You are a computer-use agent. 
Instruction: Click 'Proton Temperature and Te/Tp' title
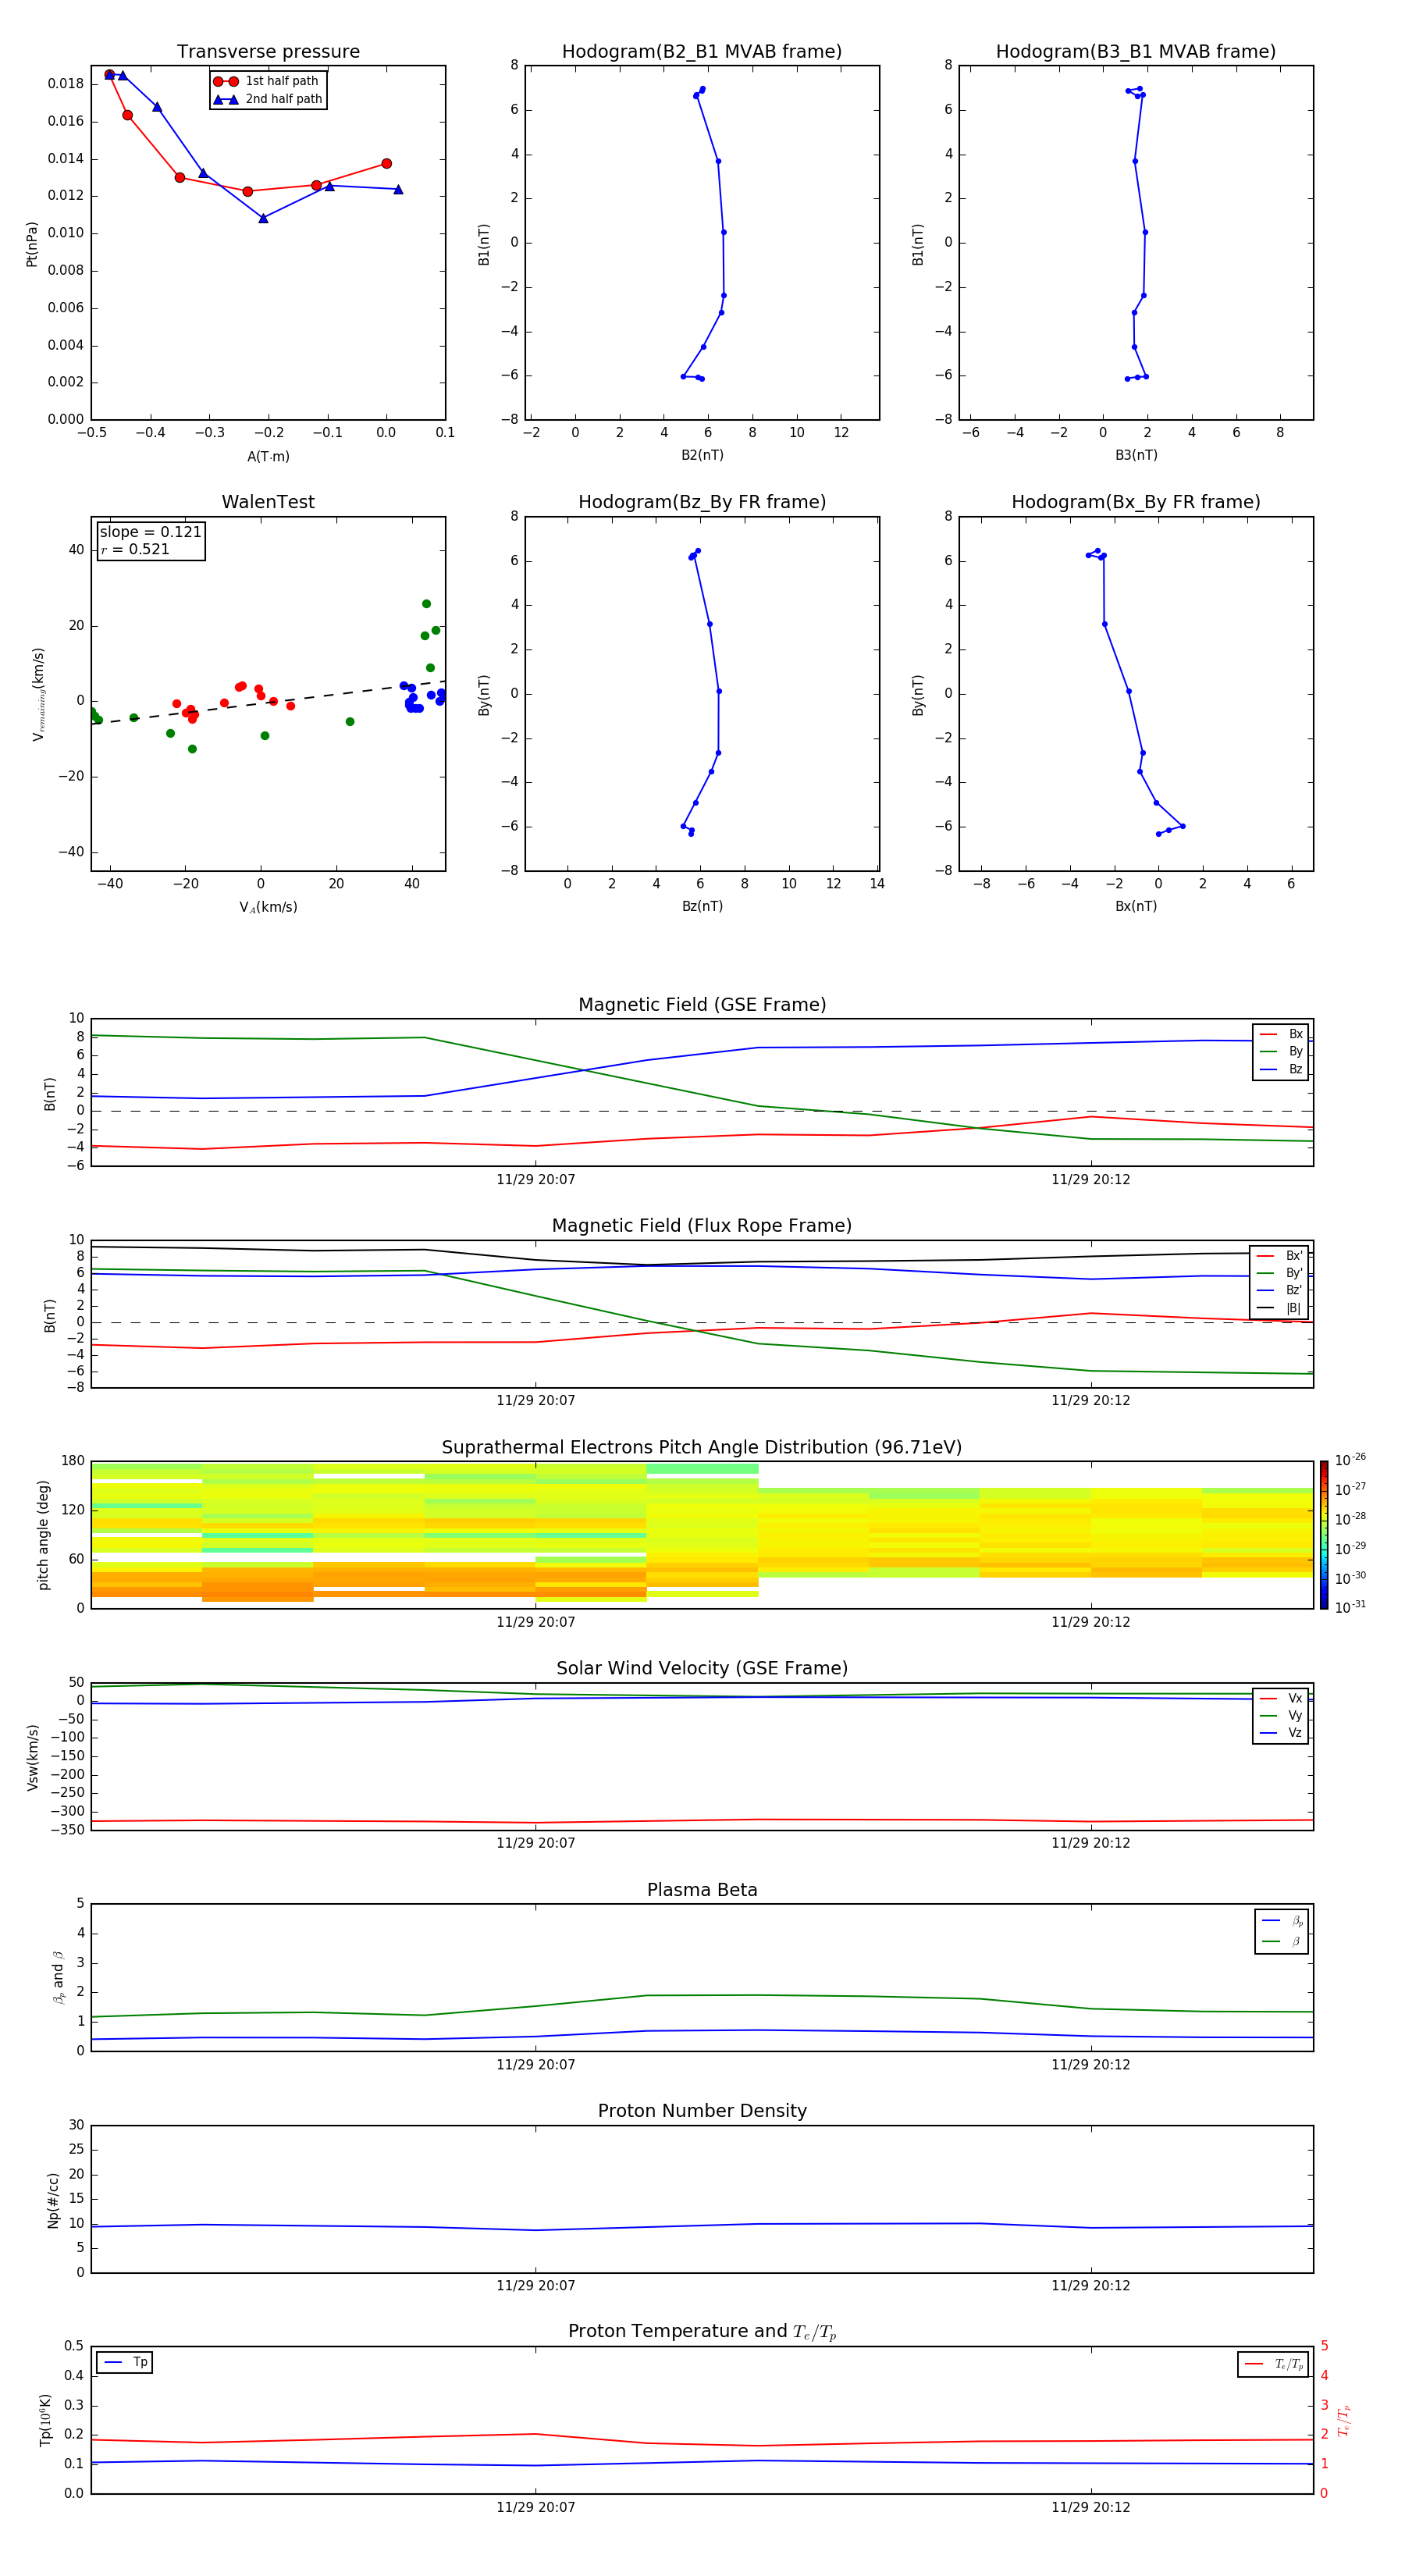pyautogui.click(x=702, y=2332)
